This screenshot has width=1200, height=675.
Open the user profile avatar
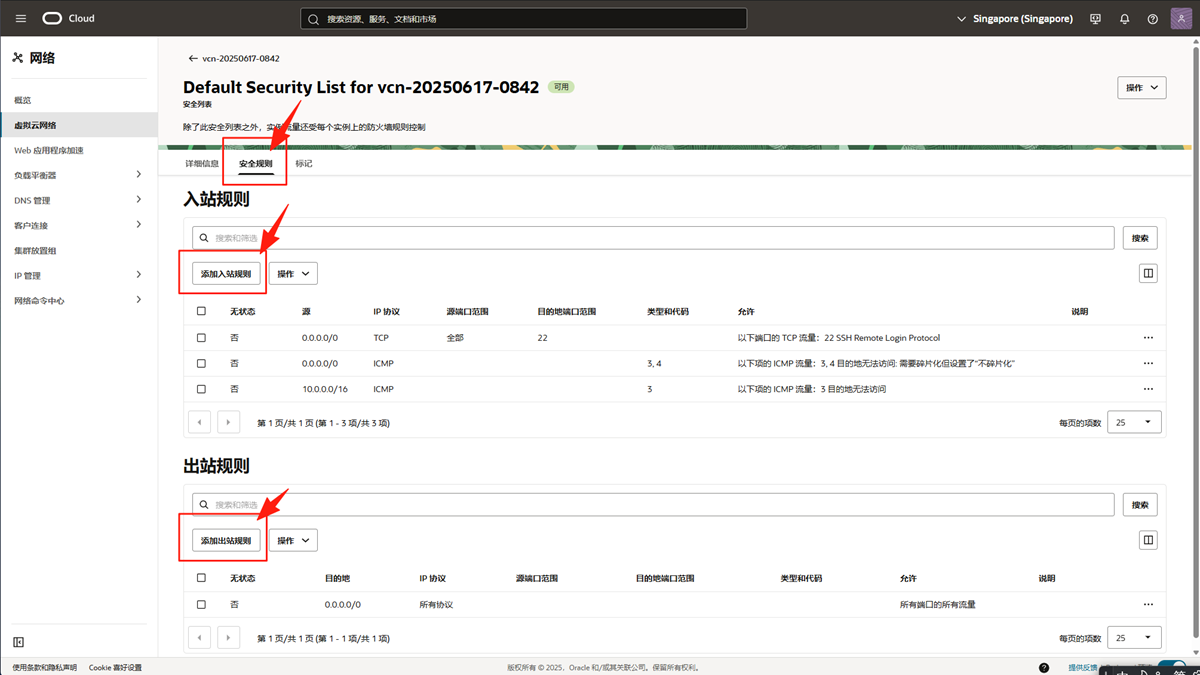(1181, 19)
